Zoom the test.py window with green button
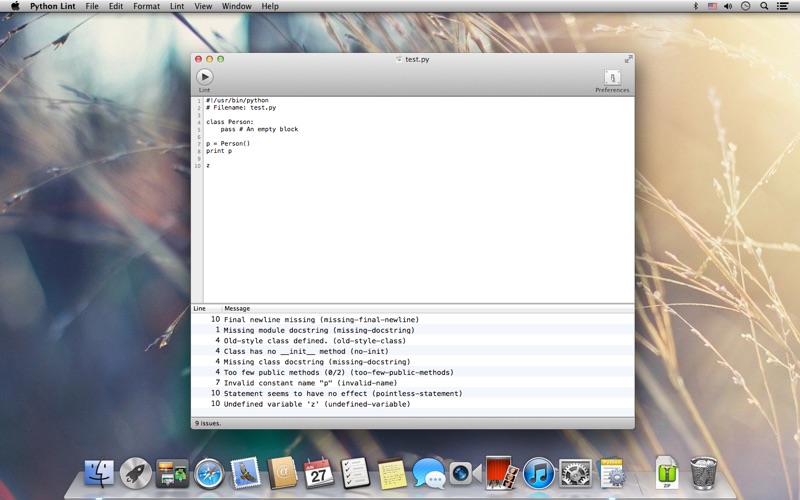Image resolution: width=800 pixels, height=500 pixels. pyautogui.click(x=220, y=59)
